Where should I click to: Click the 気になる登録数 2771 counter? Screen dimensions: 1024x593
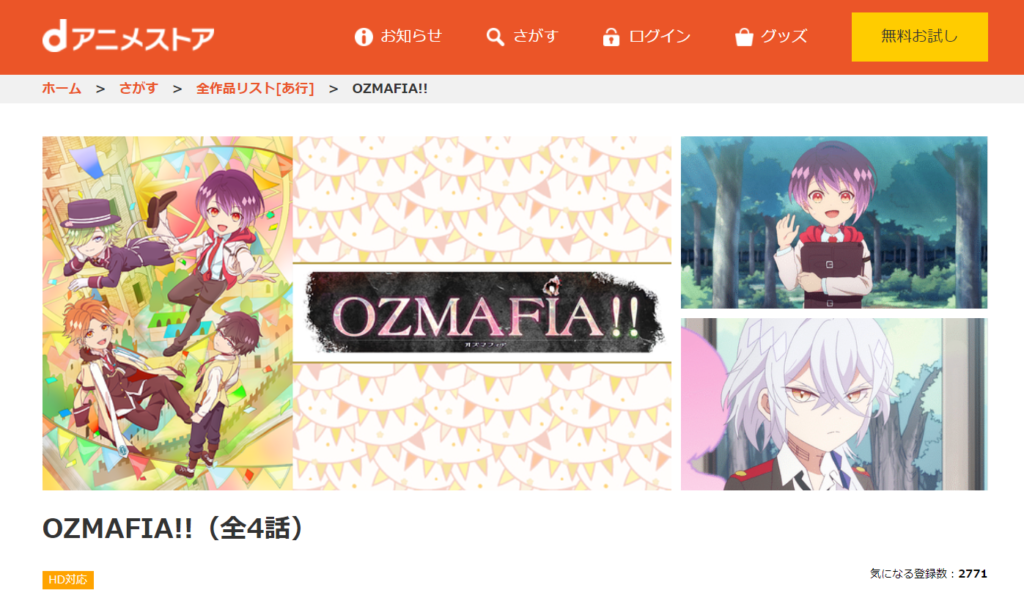[x=928, y=573]
